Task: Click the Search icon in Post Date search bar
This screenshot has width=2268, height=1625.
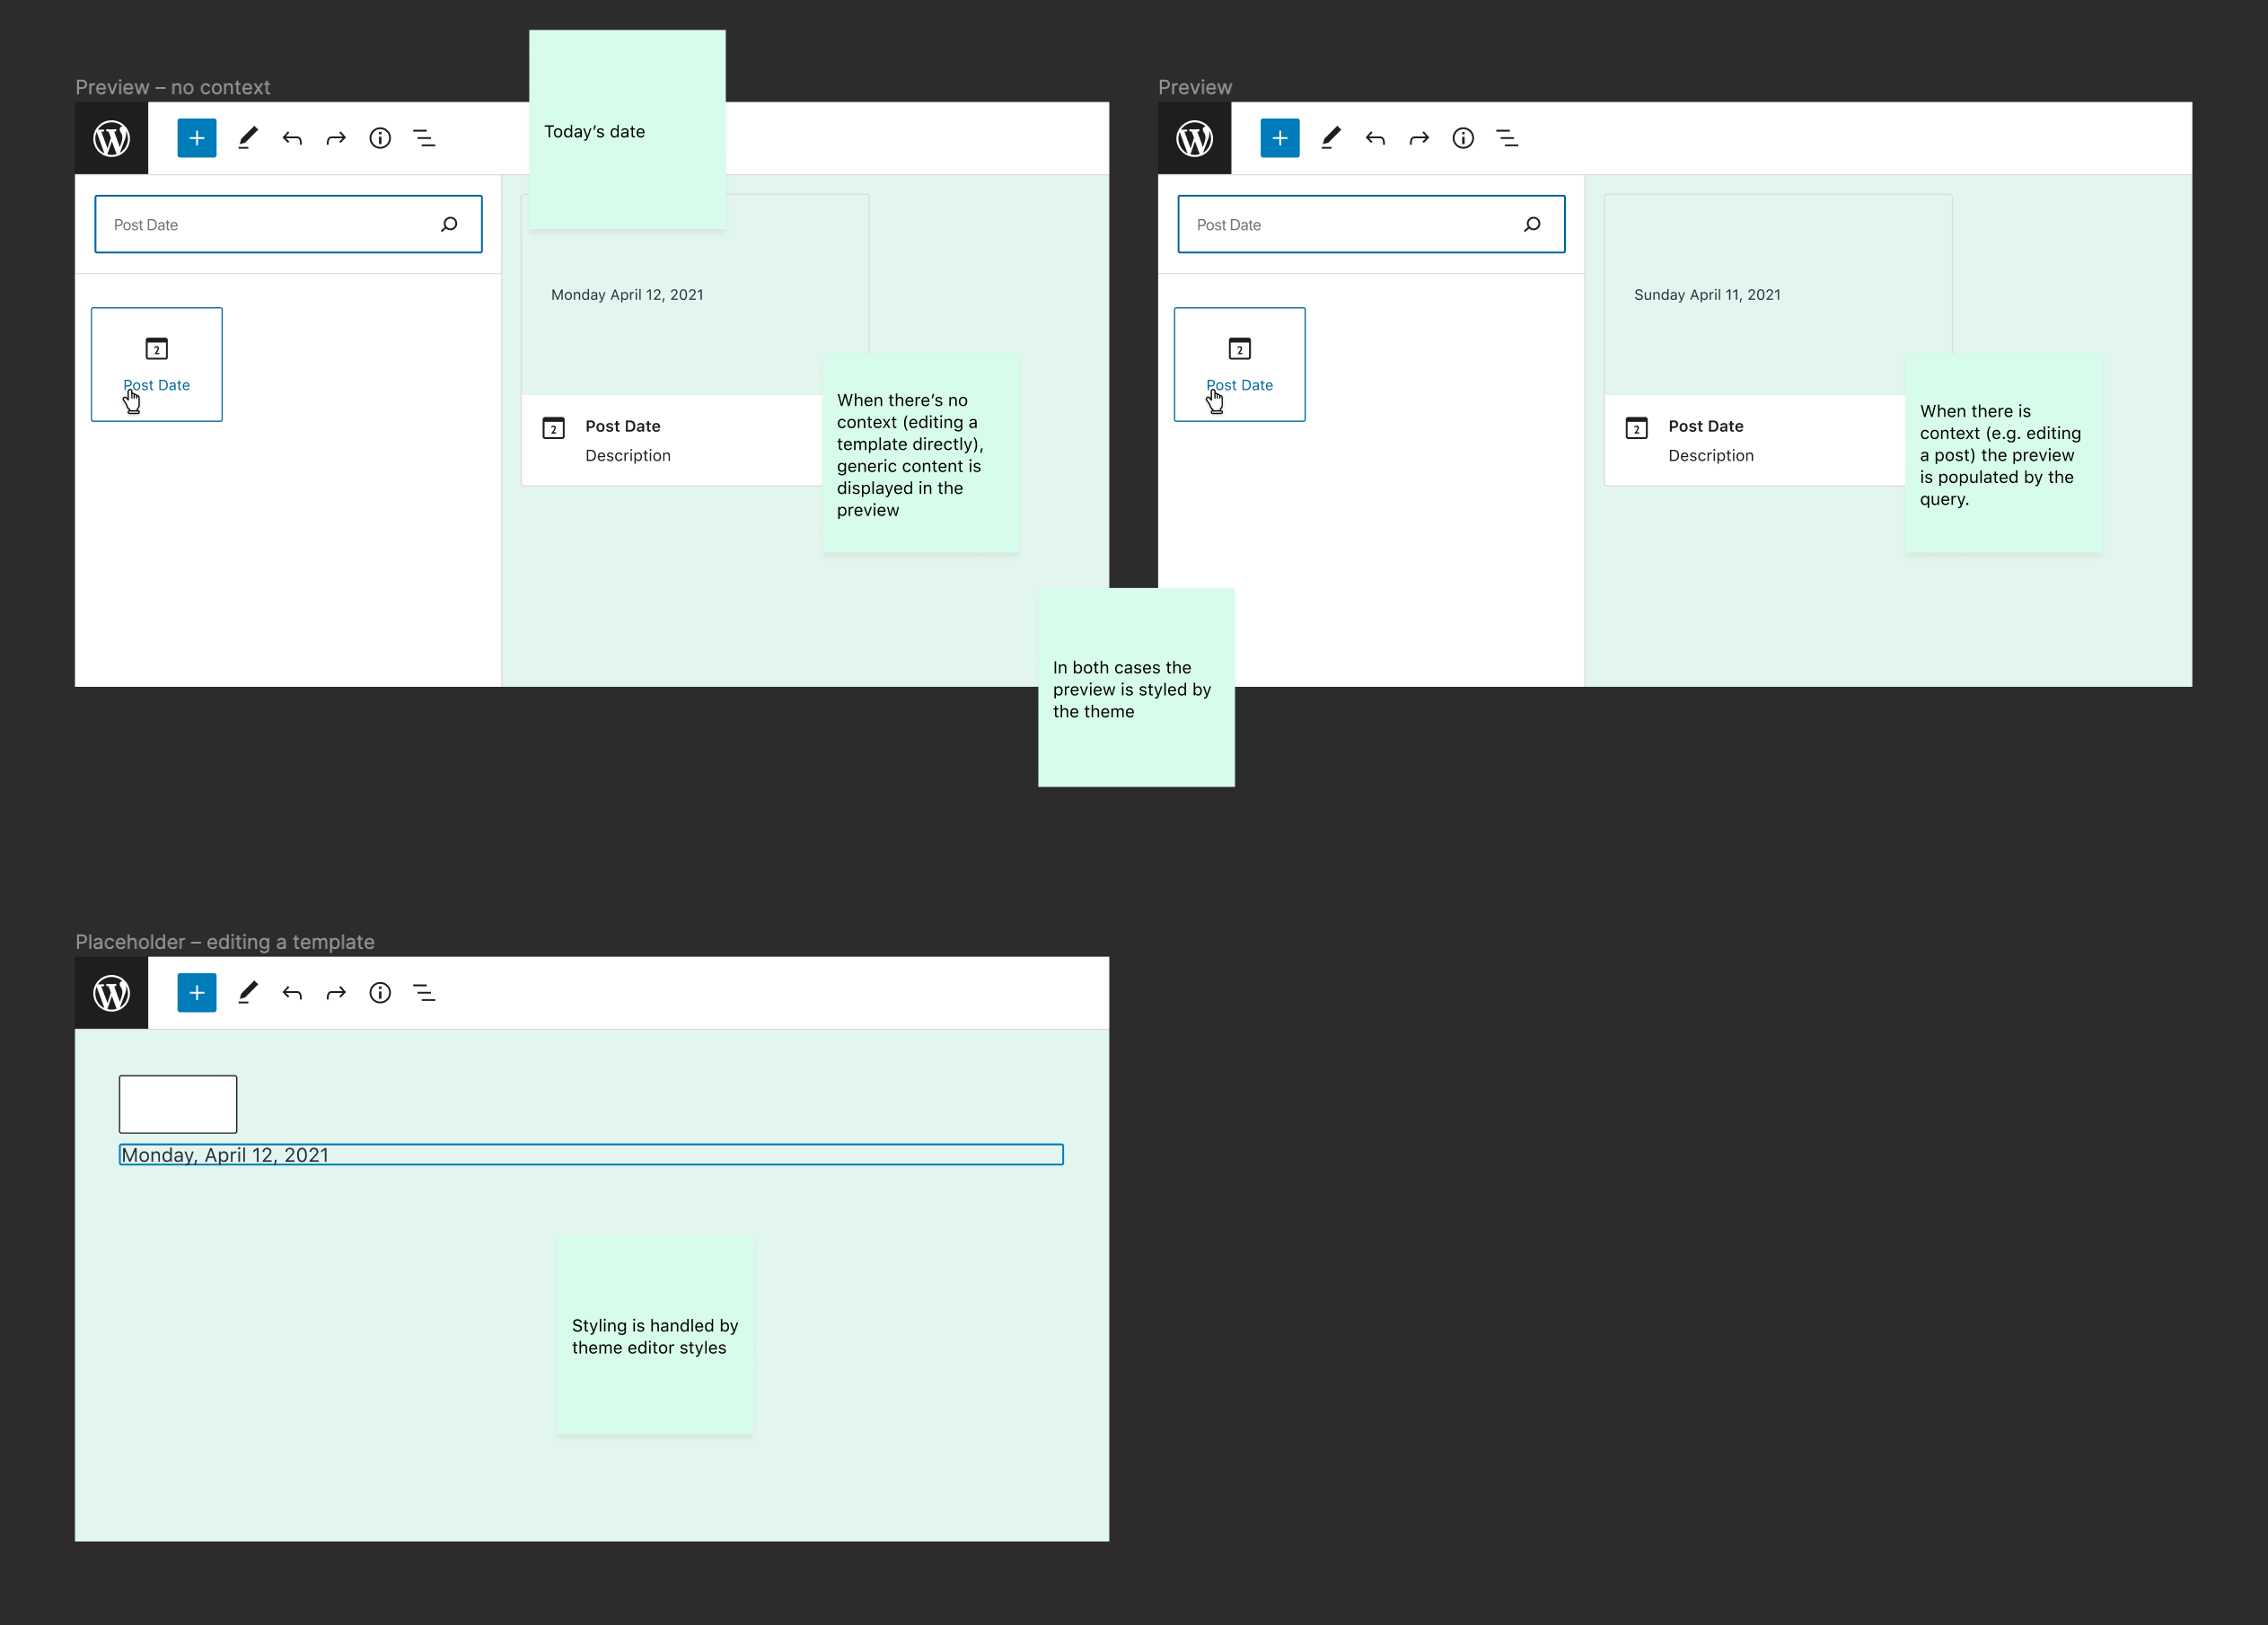Action: click(x=450, y=224)
